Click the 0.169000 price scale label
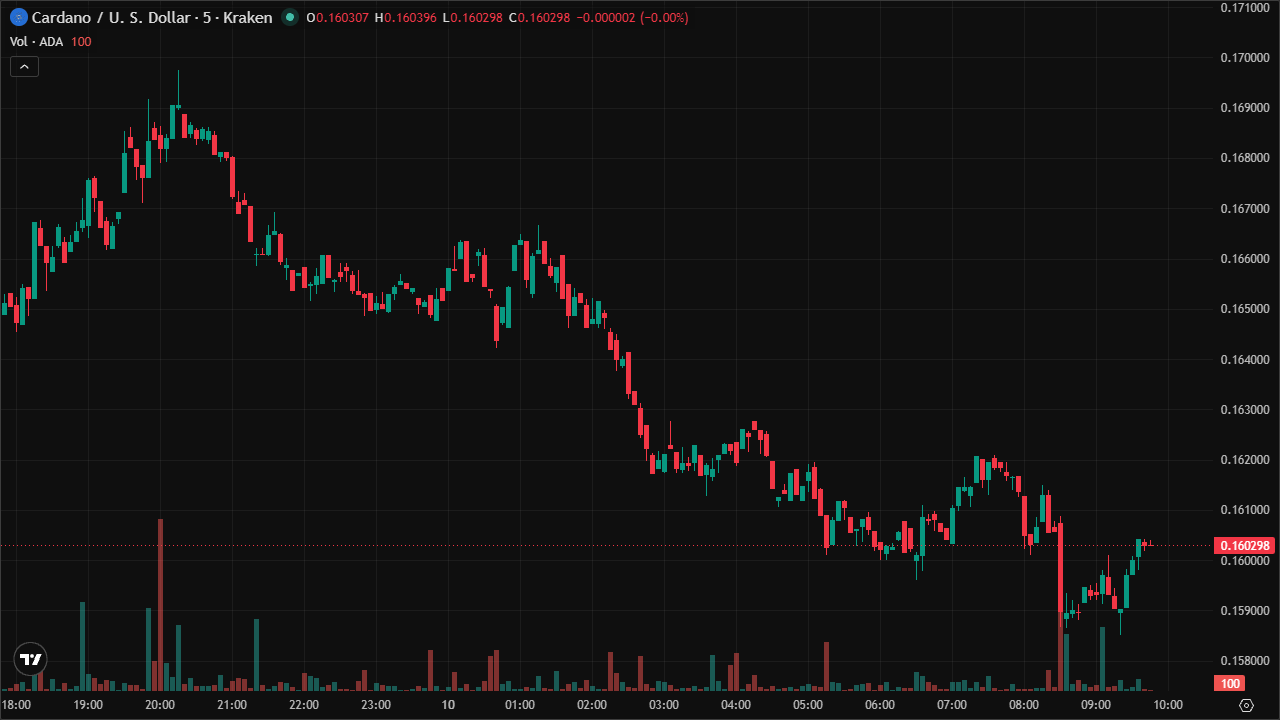Screen dimensions: 1280x720 click(x=1245, y=107)
